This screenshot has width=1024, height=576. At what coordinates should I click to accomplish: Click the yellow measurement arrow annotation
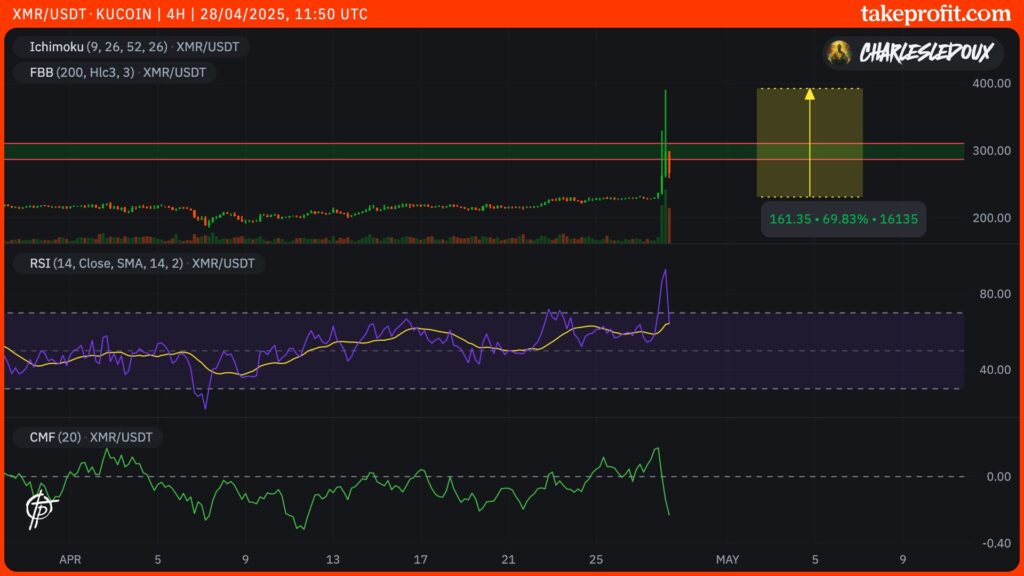812,140
